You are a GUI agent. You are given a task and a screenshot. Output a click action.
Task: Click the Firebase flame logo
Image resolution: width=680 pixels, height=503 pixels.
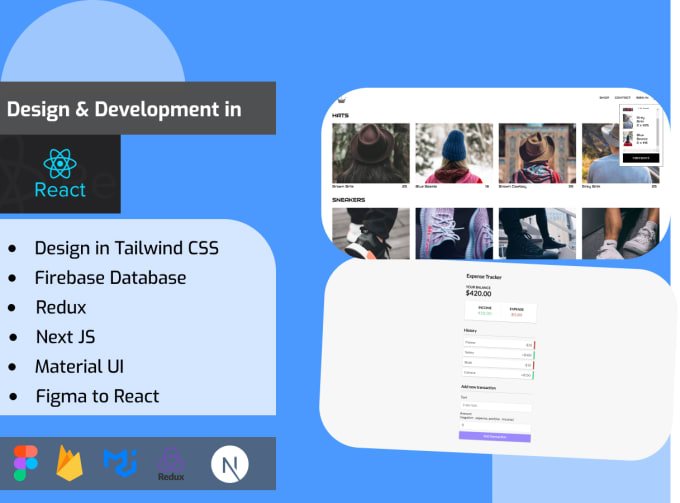pyautogui.click(x=69, y=463)
